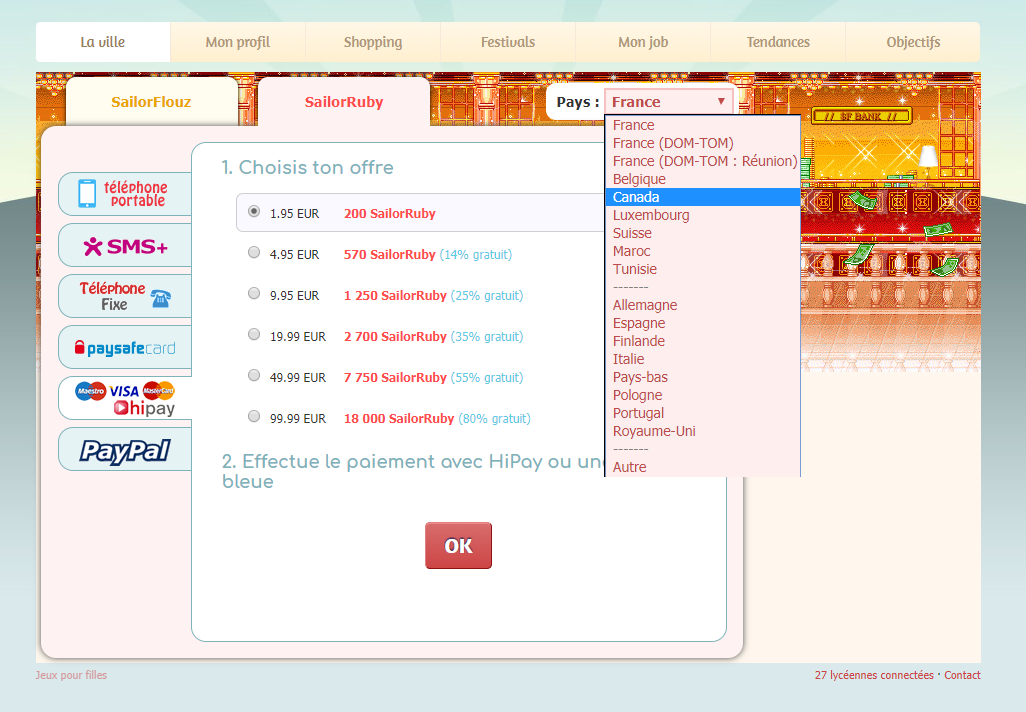Viewport: 1026px width, 712px height.
Task: Pick Suisse from the country list
Action: coord(703,233)
